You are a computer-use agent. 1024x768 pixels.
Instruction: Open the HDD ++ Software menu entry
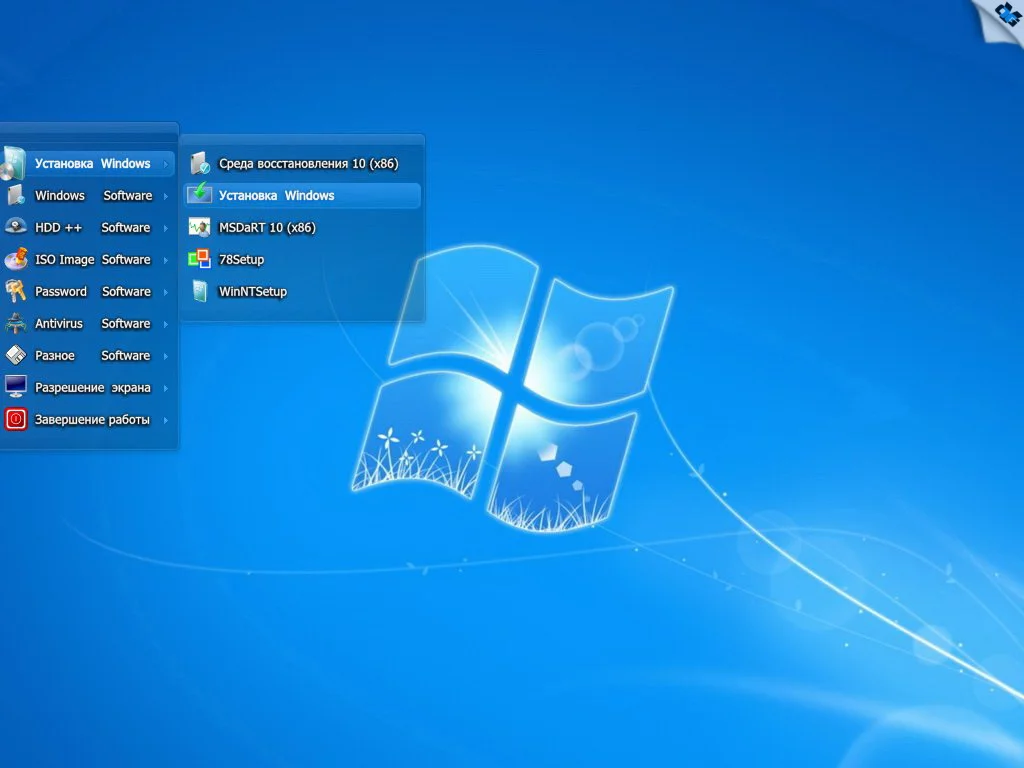(x=88, y=227)
